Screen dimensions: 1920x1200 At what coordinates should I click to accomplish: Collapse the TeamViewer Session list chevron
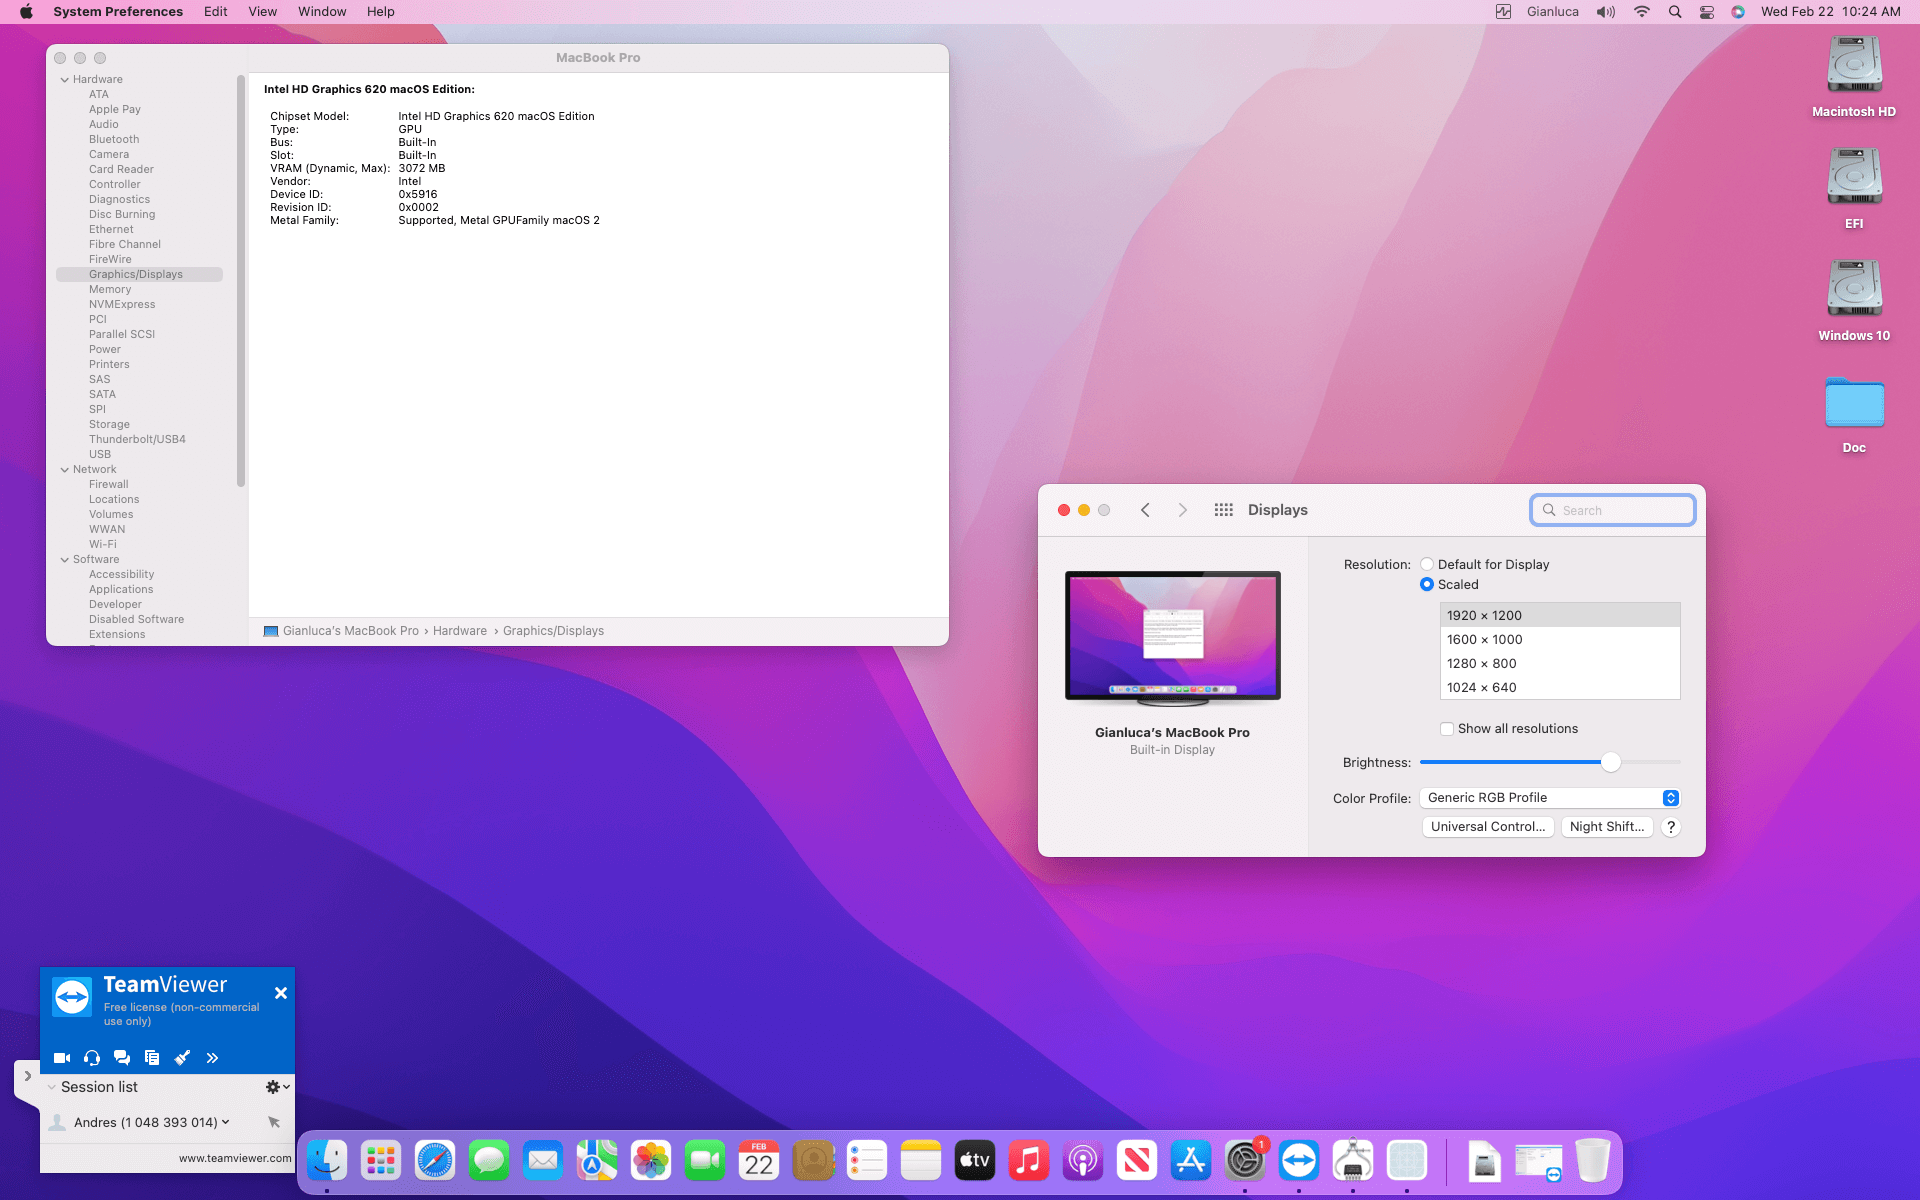(x=52, y=1087)
